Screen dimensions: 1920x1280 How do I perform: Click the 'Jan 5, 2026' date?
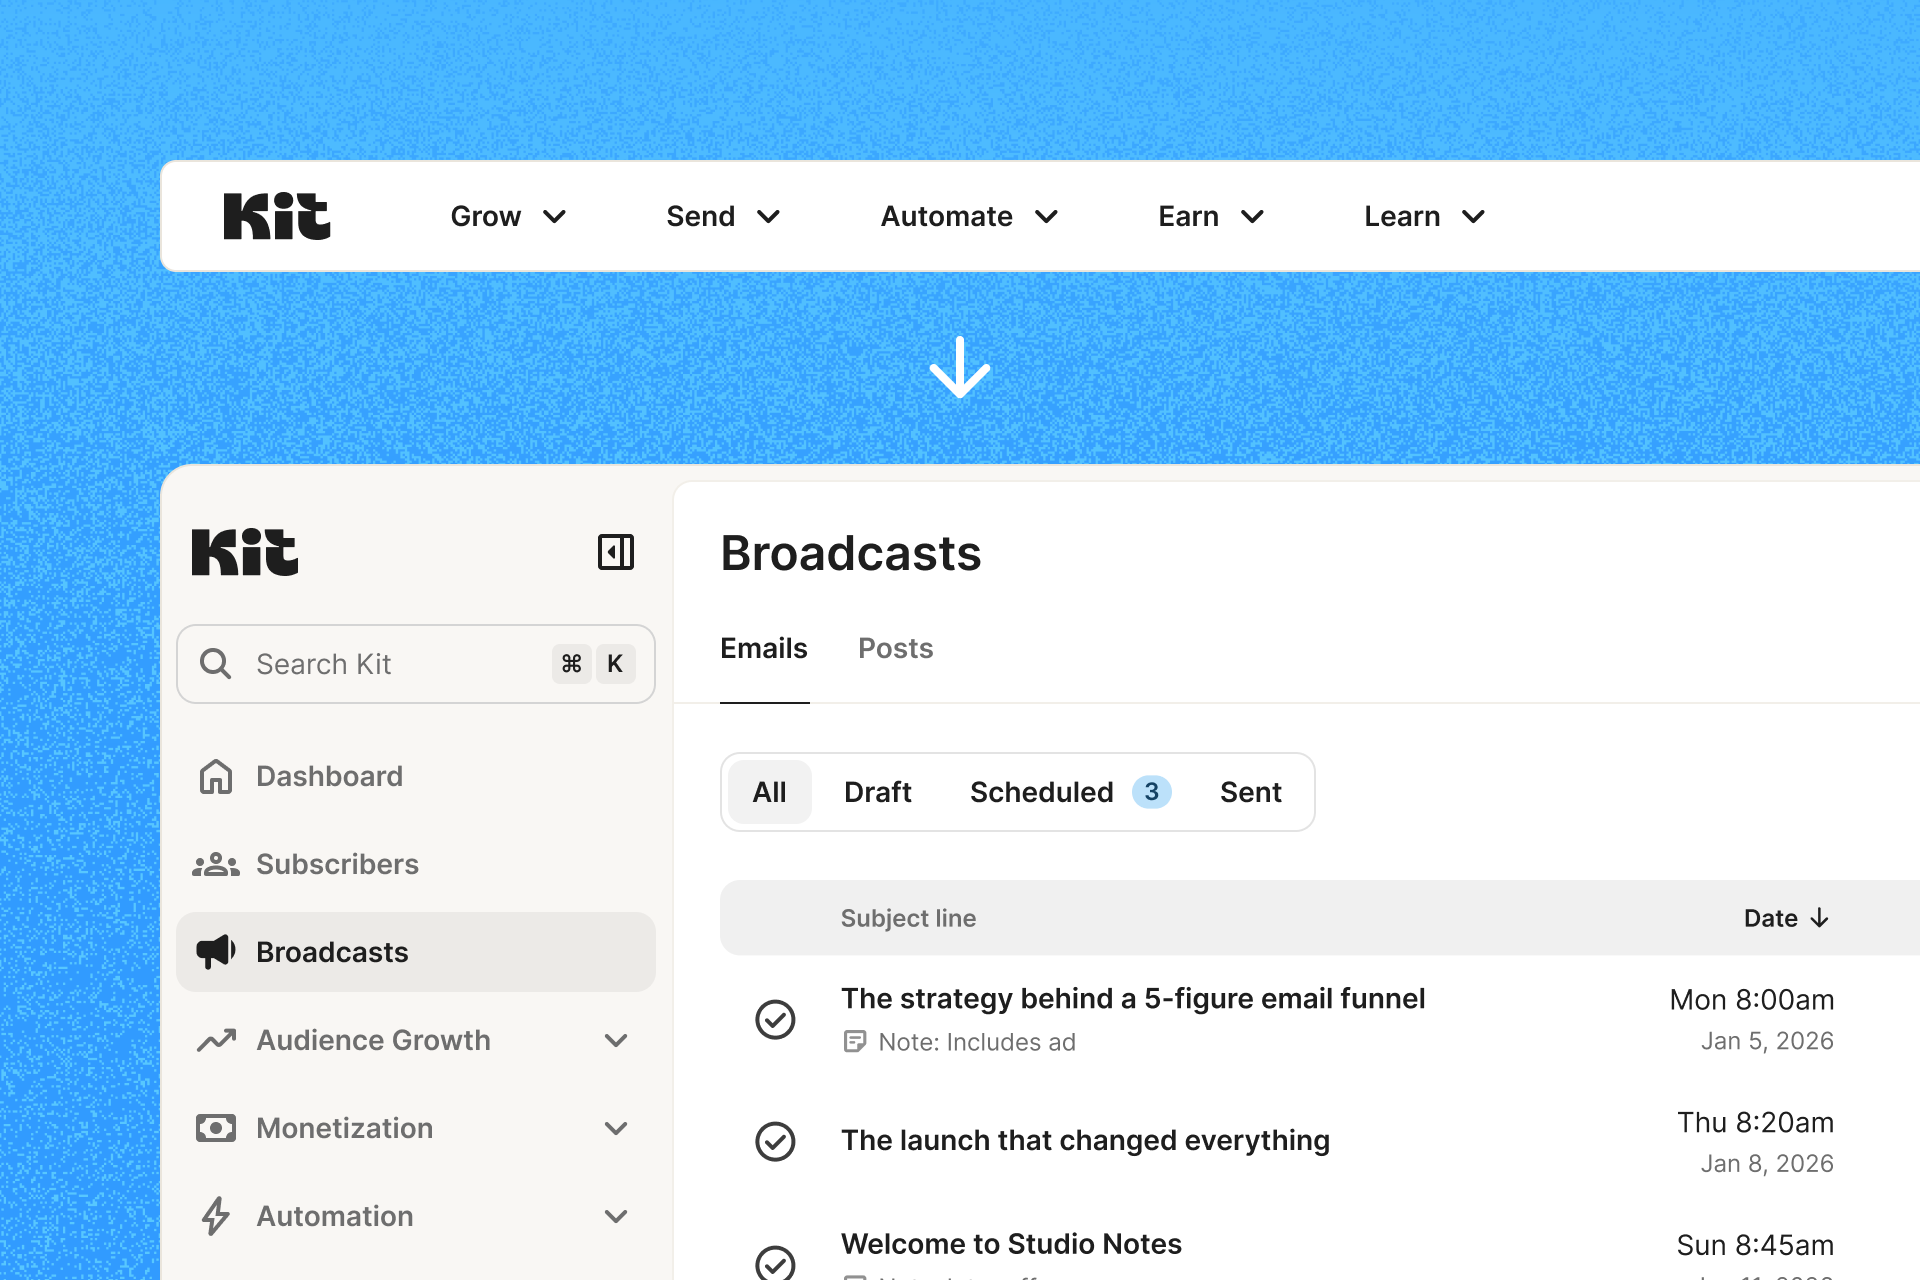tap(1767, 1041)
